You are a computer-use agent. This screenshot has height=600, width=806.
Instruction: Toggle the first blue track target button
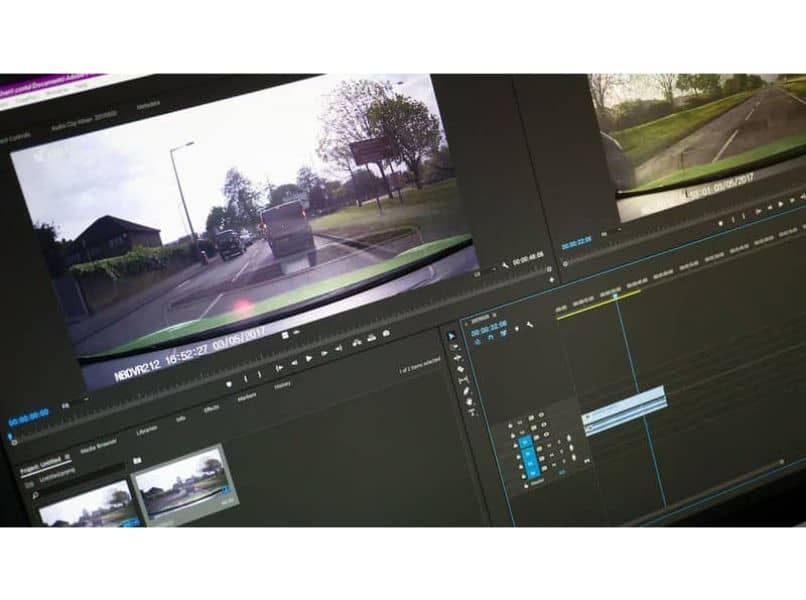[525, 442]
